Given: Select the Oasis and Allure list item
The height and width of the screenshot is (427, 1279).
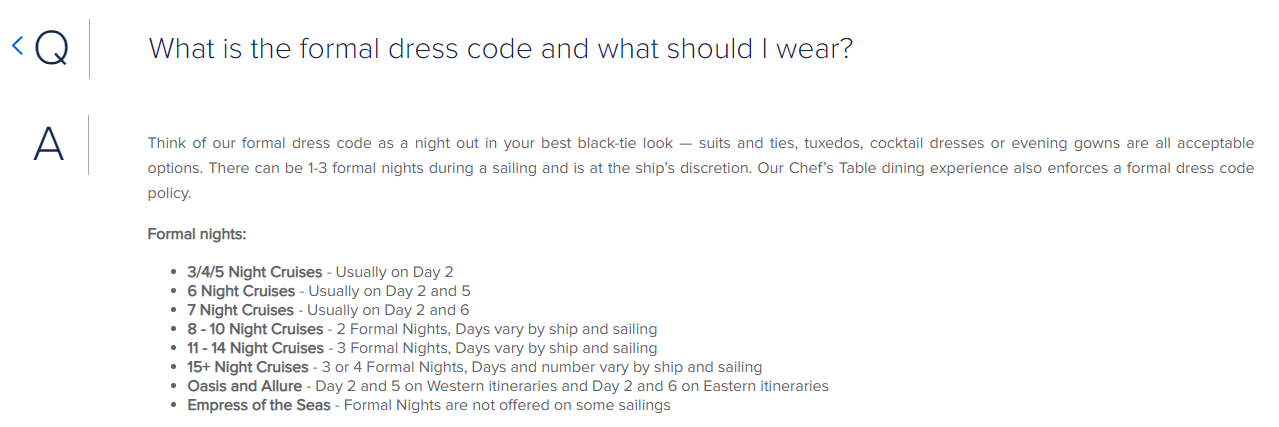Looking at the screenshot, I should click(508, 386).
